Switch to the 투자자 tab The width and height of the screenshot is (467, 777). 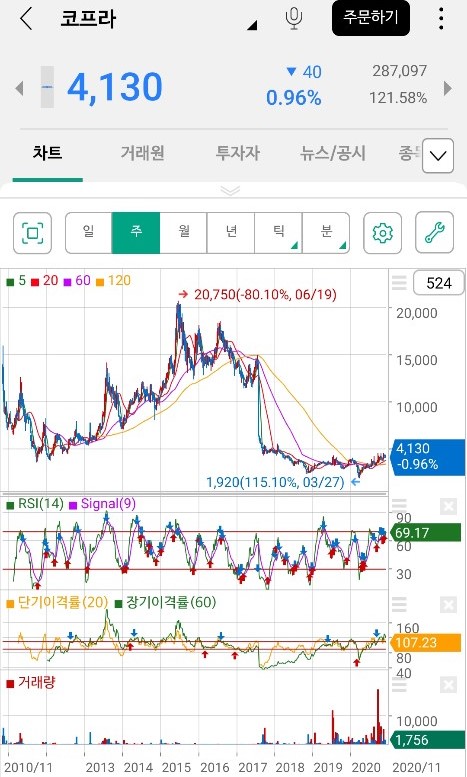pos(237,153)
